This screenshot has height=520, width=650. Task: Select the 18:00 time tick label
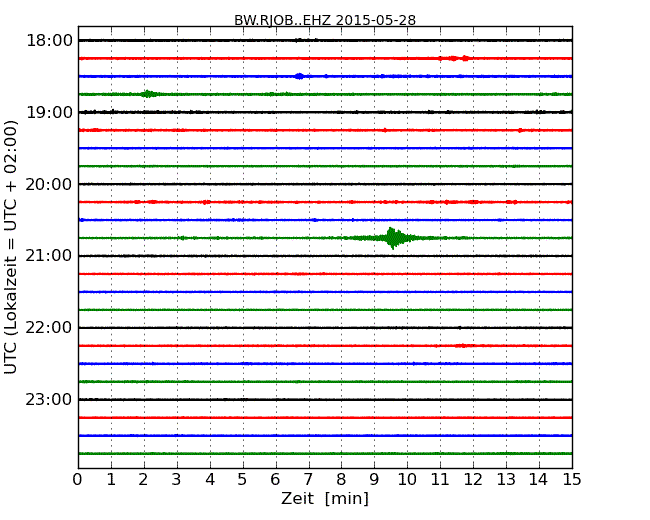click(49, 41)
